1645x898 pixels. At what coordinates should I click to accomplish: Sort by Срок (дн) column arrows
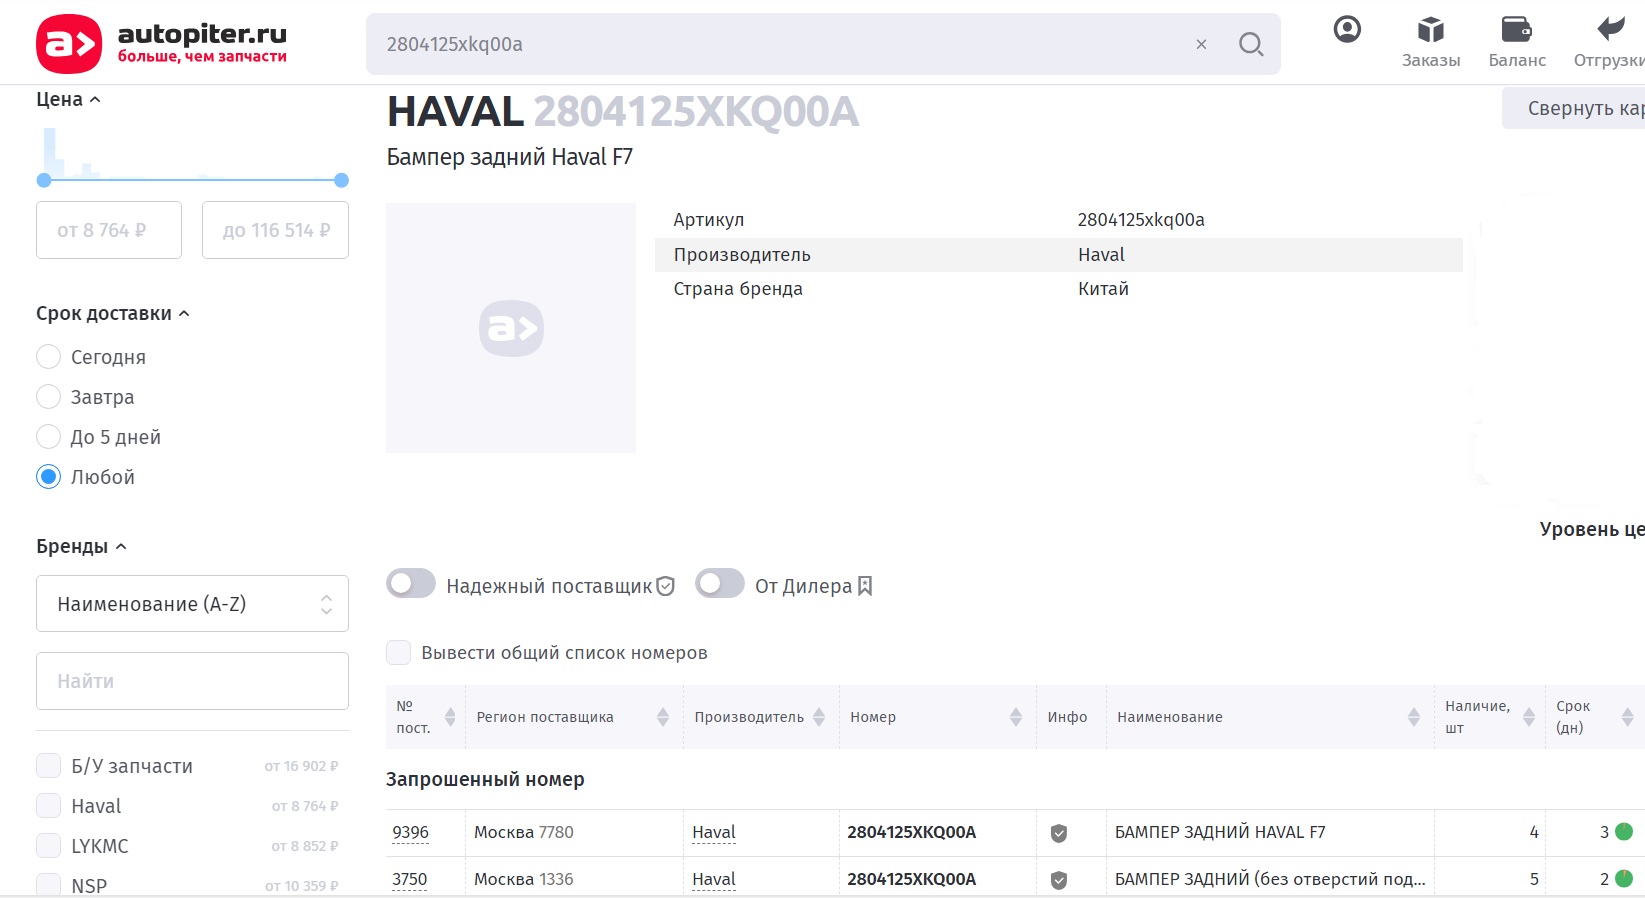[1628, 717]
